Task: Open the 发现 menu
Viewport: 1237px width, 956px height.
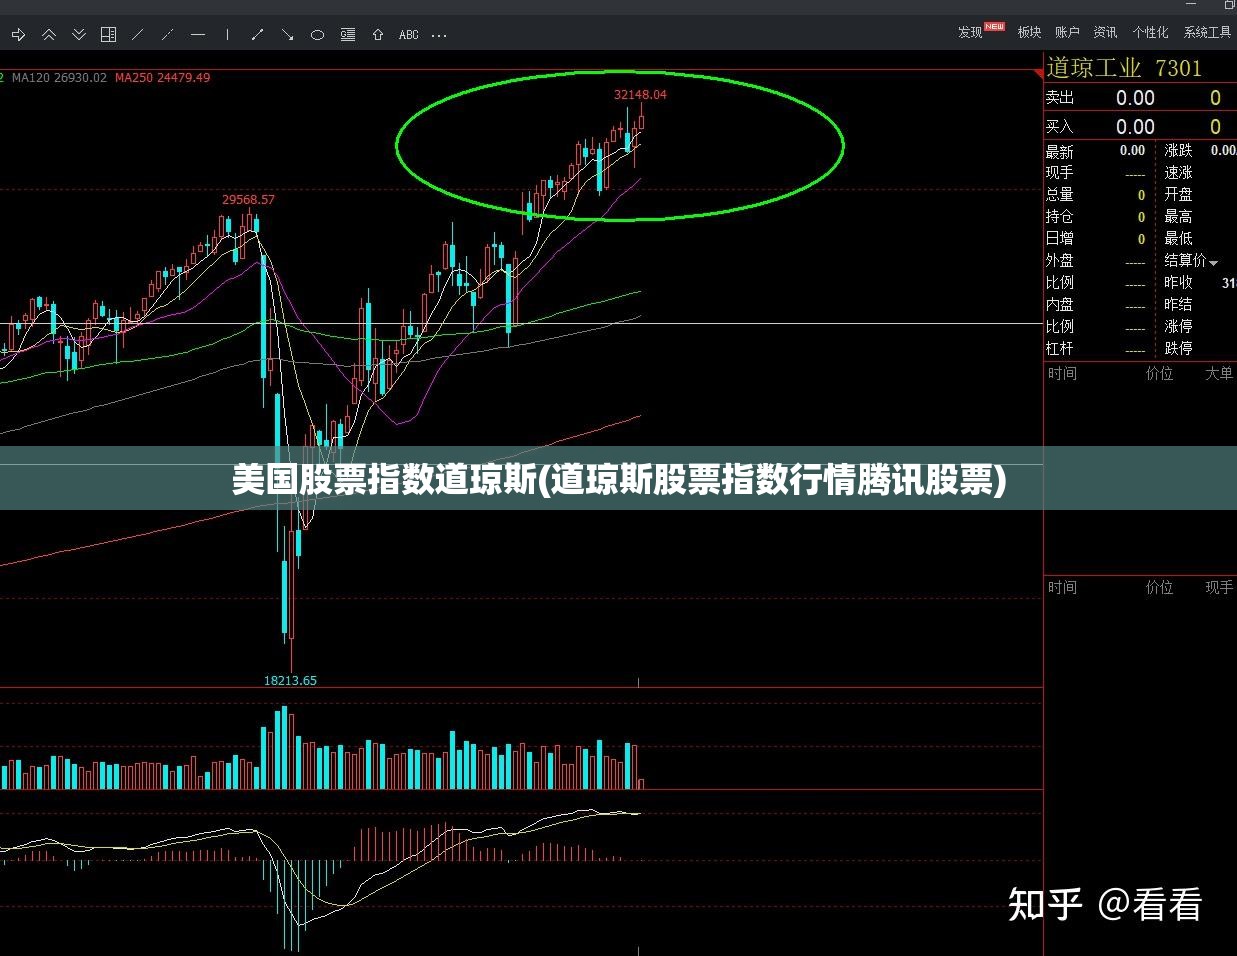Action: pos(971,32)
